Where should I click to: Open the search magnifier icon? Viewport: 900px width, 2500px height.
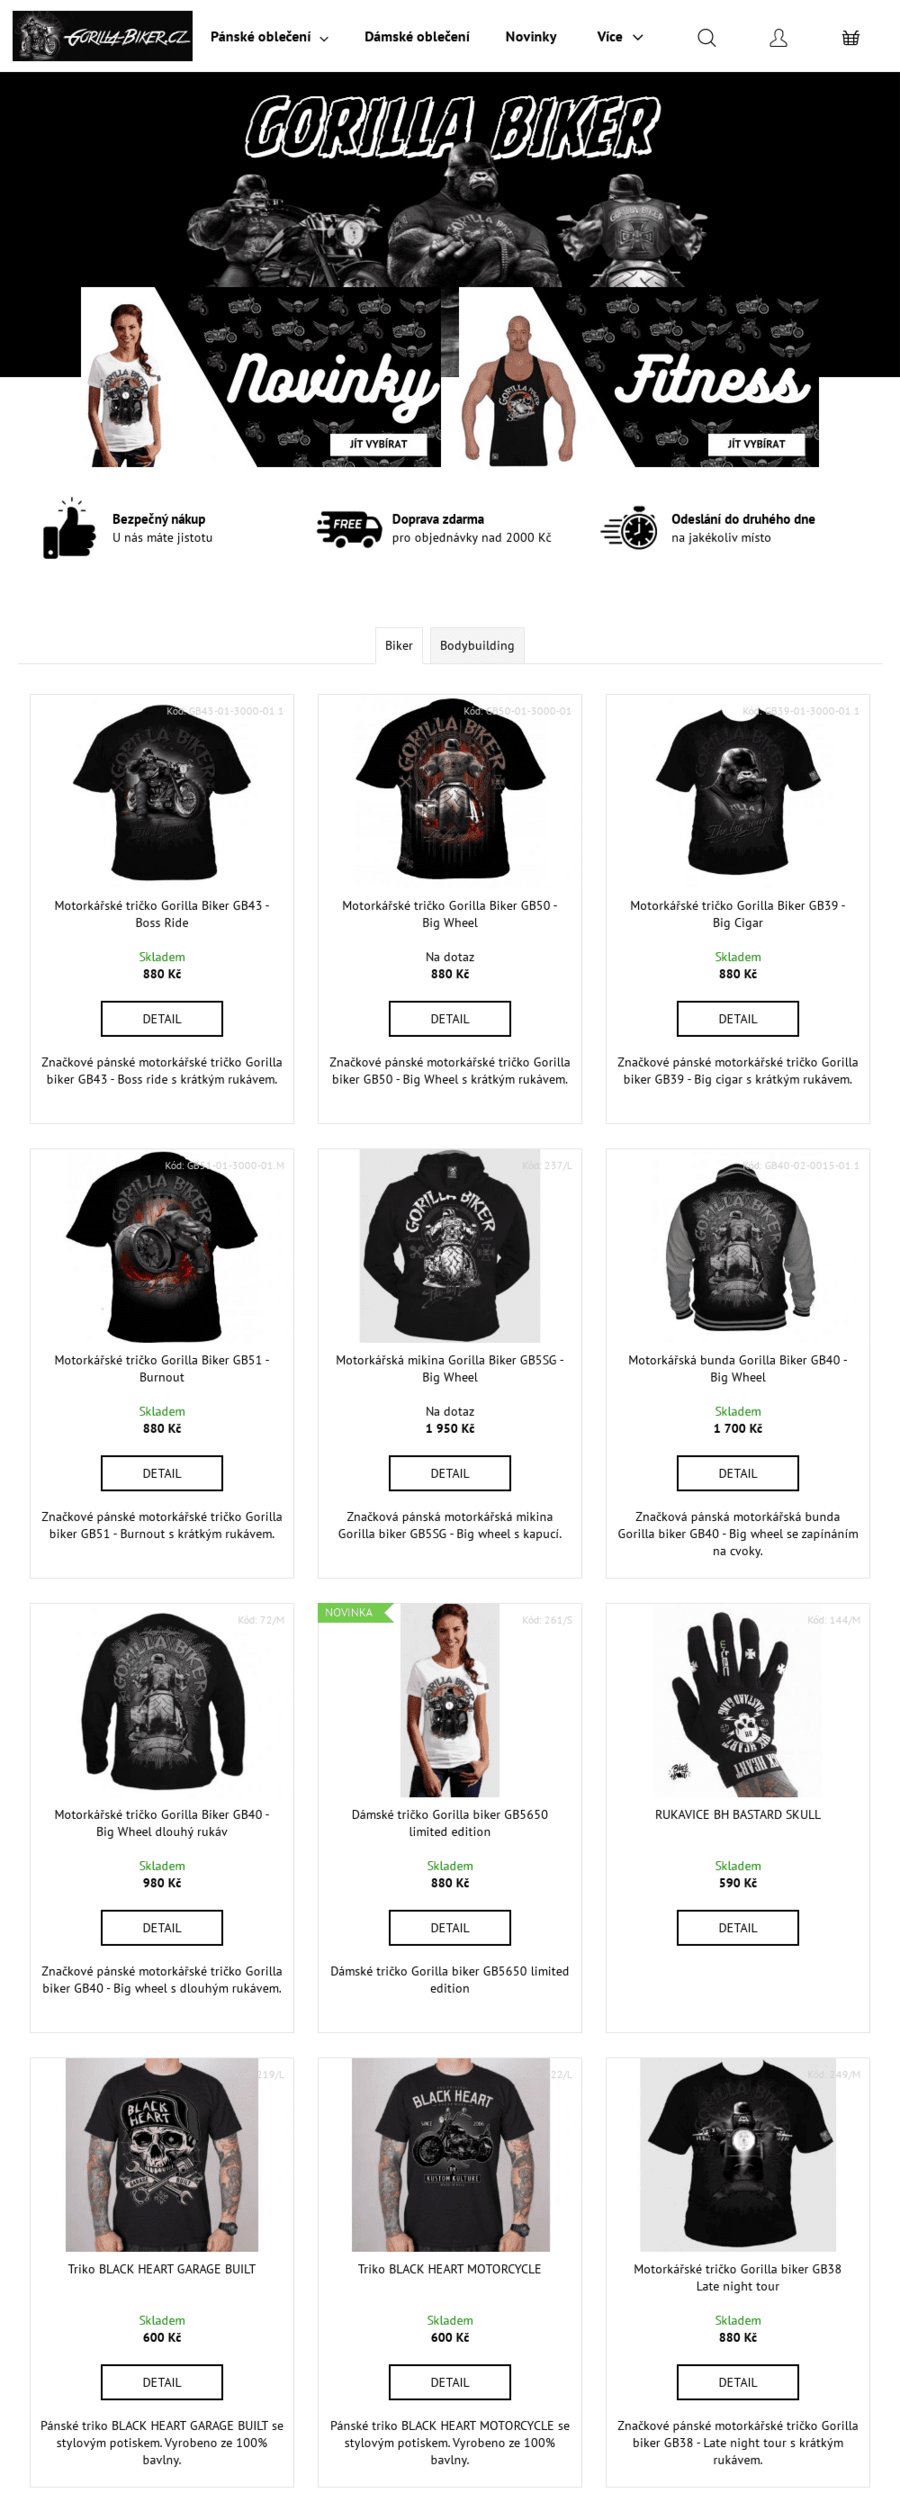tap(706, 38)
